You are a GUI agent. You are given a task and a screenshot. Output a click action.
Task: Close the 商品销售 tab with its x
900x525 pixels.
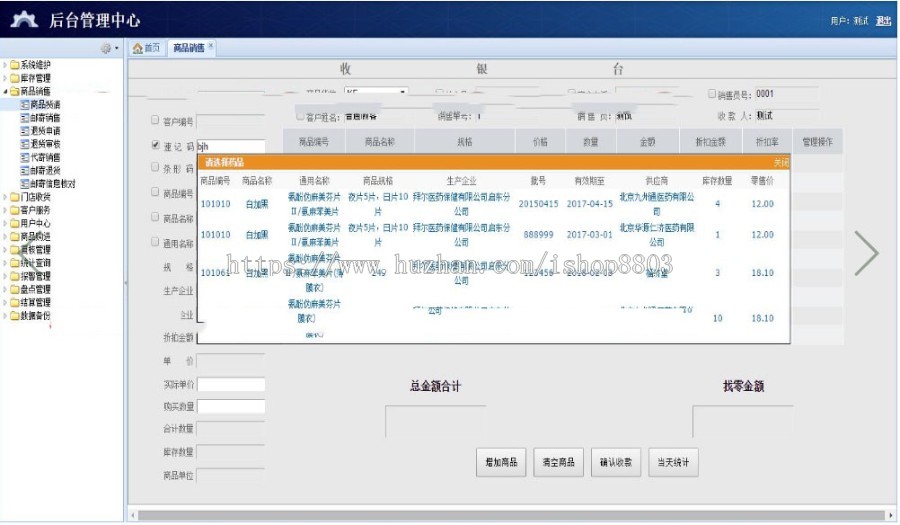pyautogui.click(x=211, y=46)
